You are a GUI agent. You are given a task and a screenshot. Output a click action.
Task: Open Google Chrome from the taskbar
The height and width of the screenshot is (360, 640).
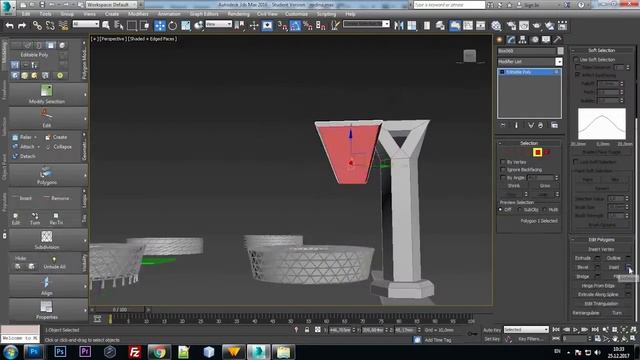(x=159, y=352)
